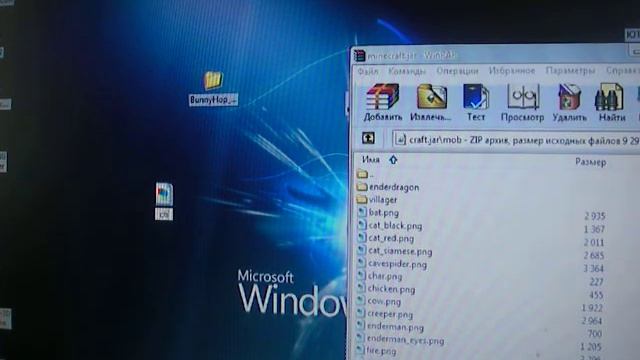Open the Операции menu

tap(457, 71)
